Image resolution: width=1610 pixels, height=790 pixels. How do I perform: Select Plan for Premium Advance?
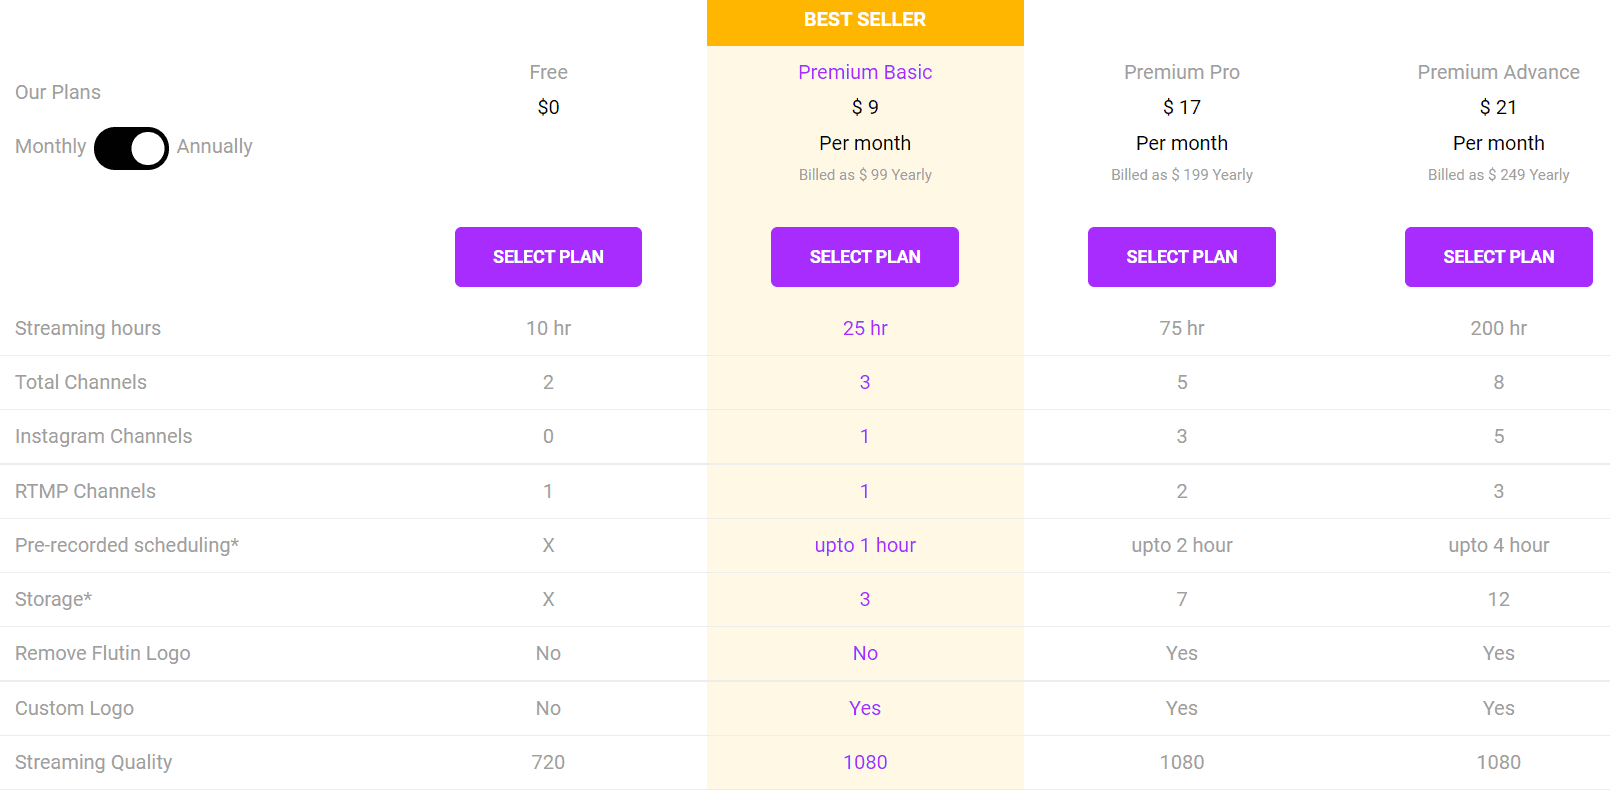(1498, 257)
